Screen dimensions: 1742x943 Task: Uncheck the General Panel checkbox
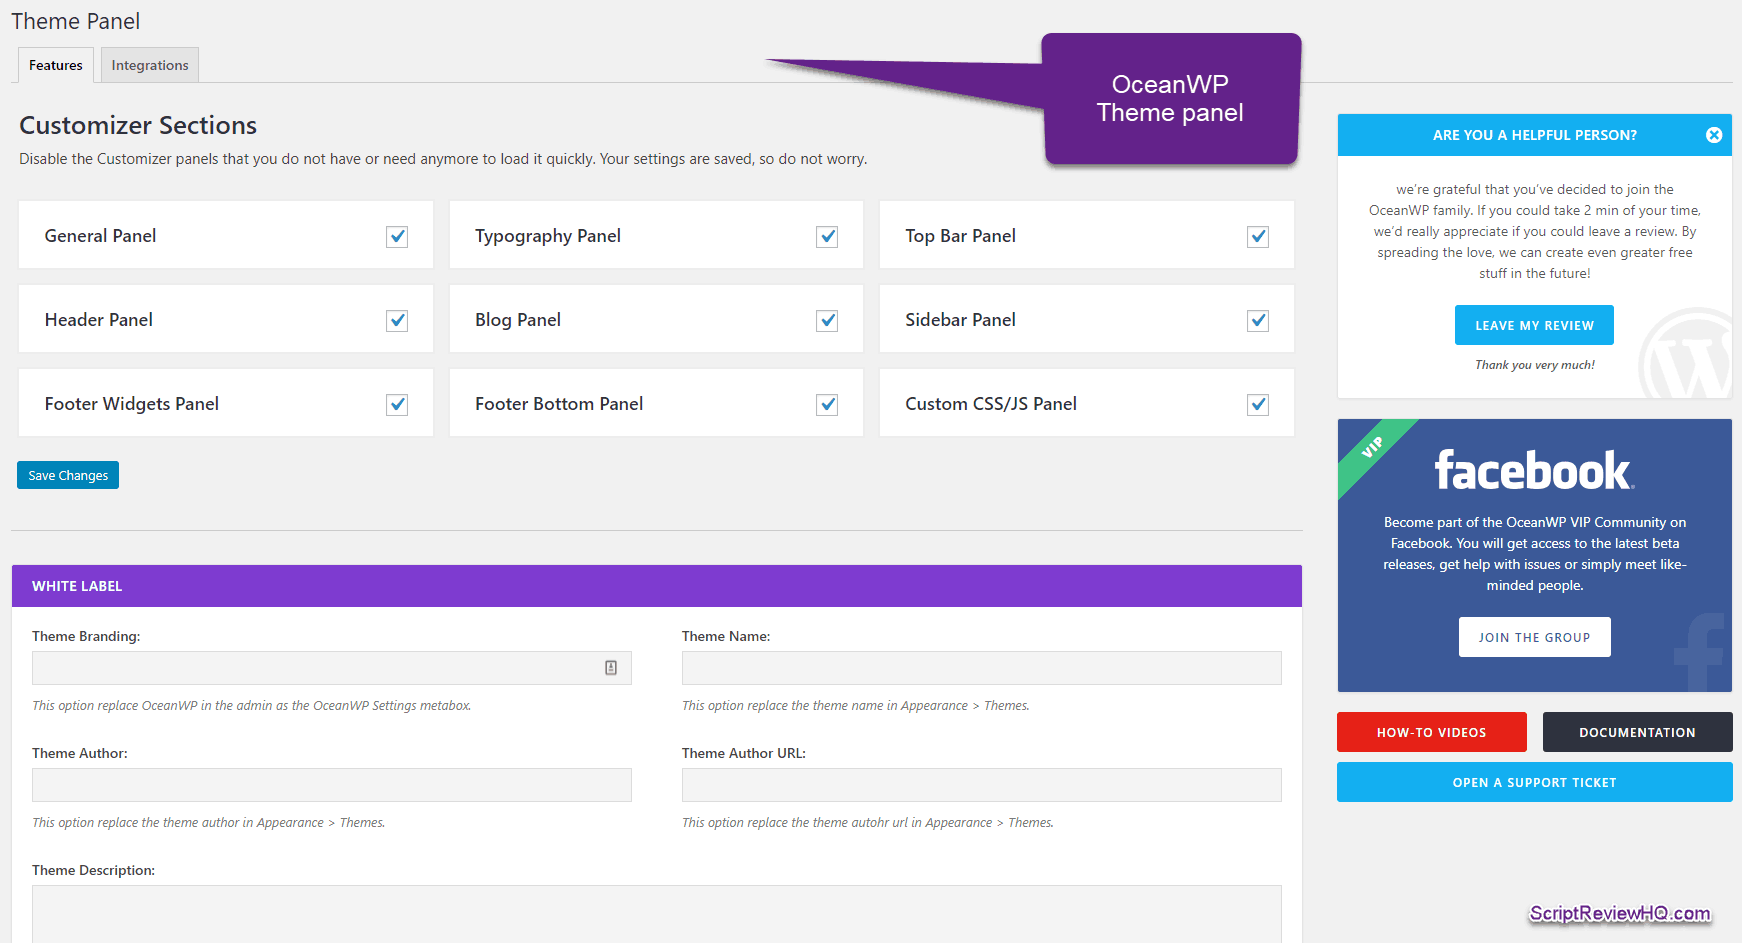397,236
